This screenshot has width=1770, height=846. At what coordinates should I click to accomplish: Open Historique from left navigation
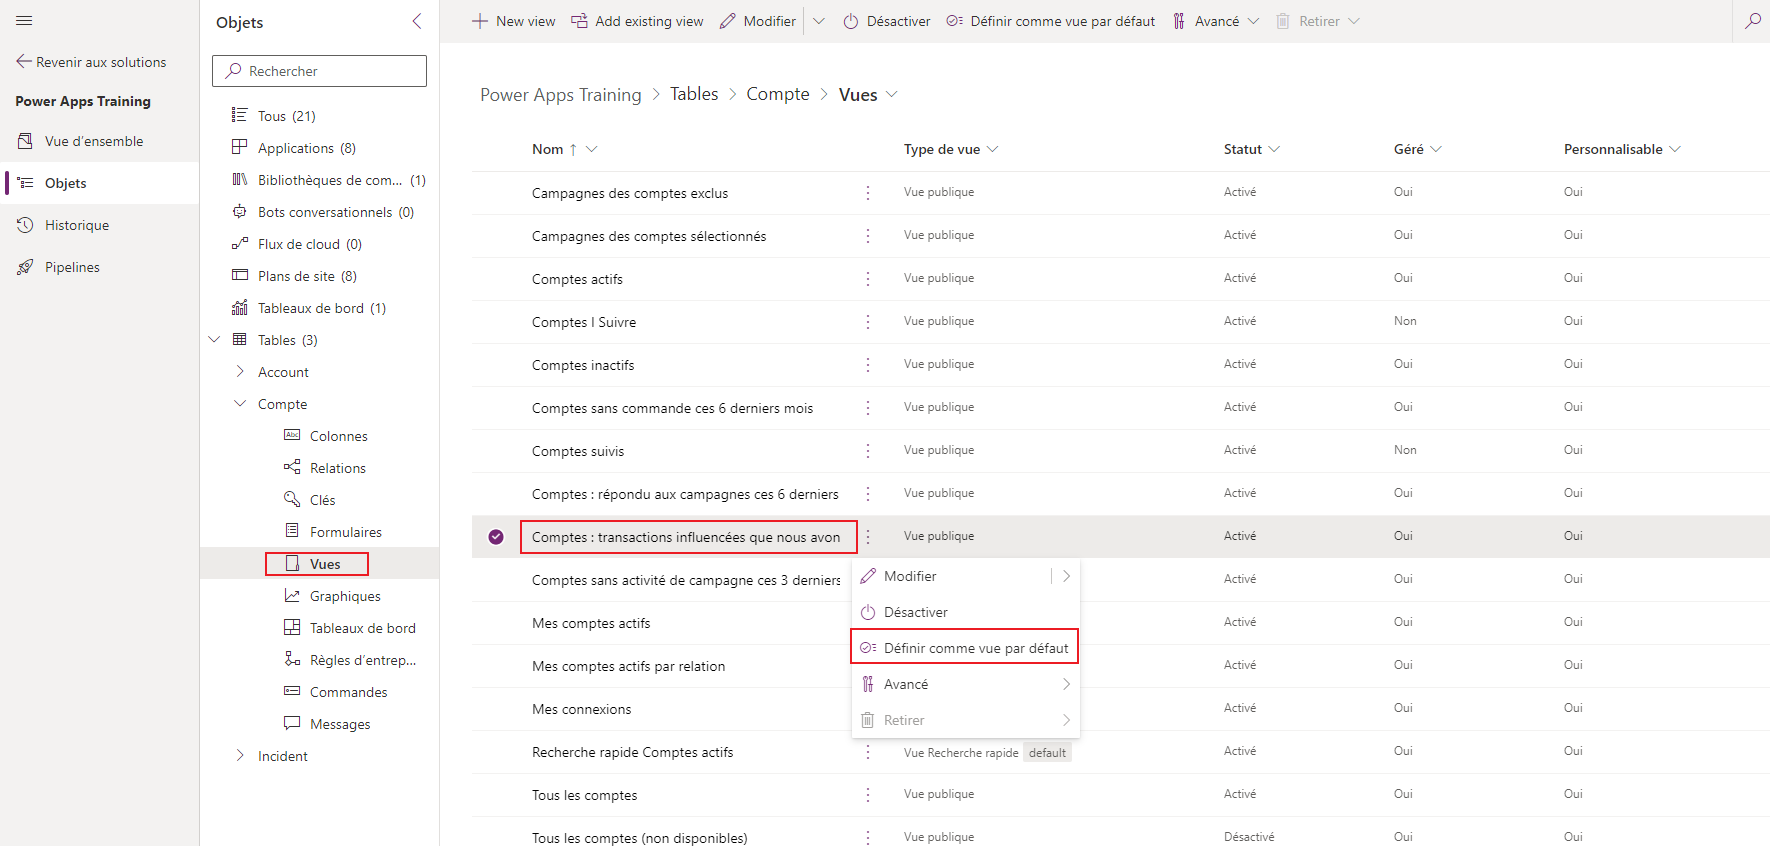pyautogui.click(x=77, y=225)
